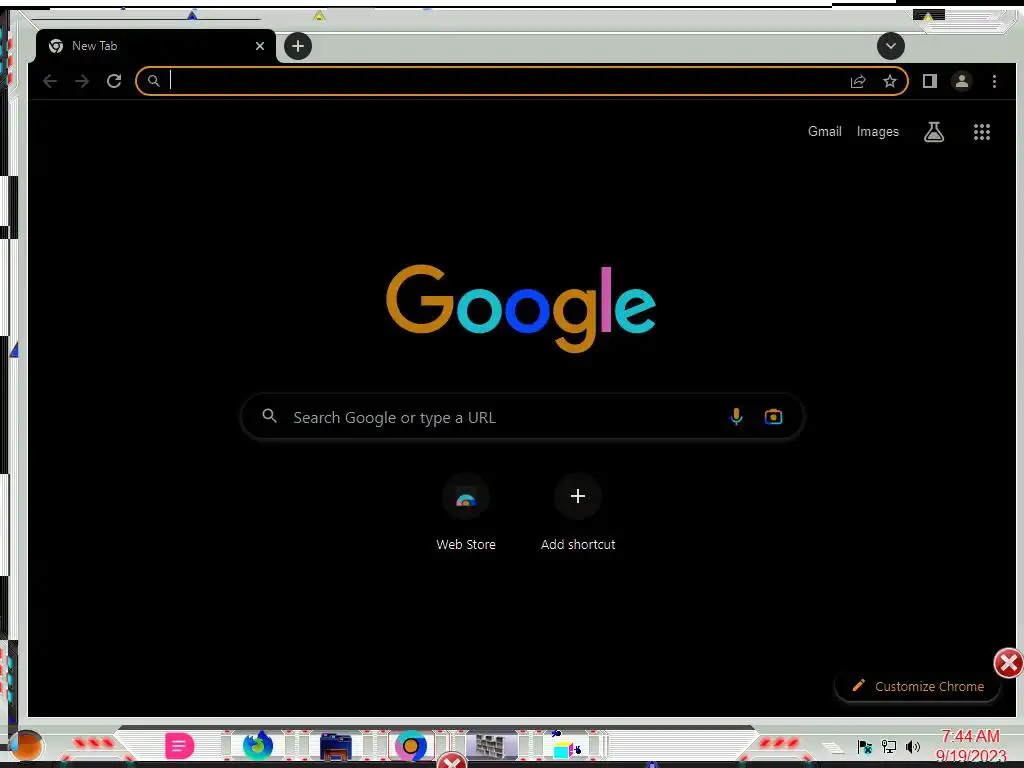Click the magnifier icon in the Google search box
This screenshot has height=768, width=1024.
pyautogui.click(x=269, y=415)
